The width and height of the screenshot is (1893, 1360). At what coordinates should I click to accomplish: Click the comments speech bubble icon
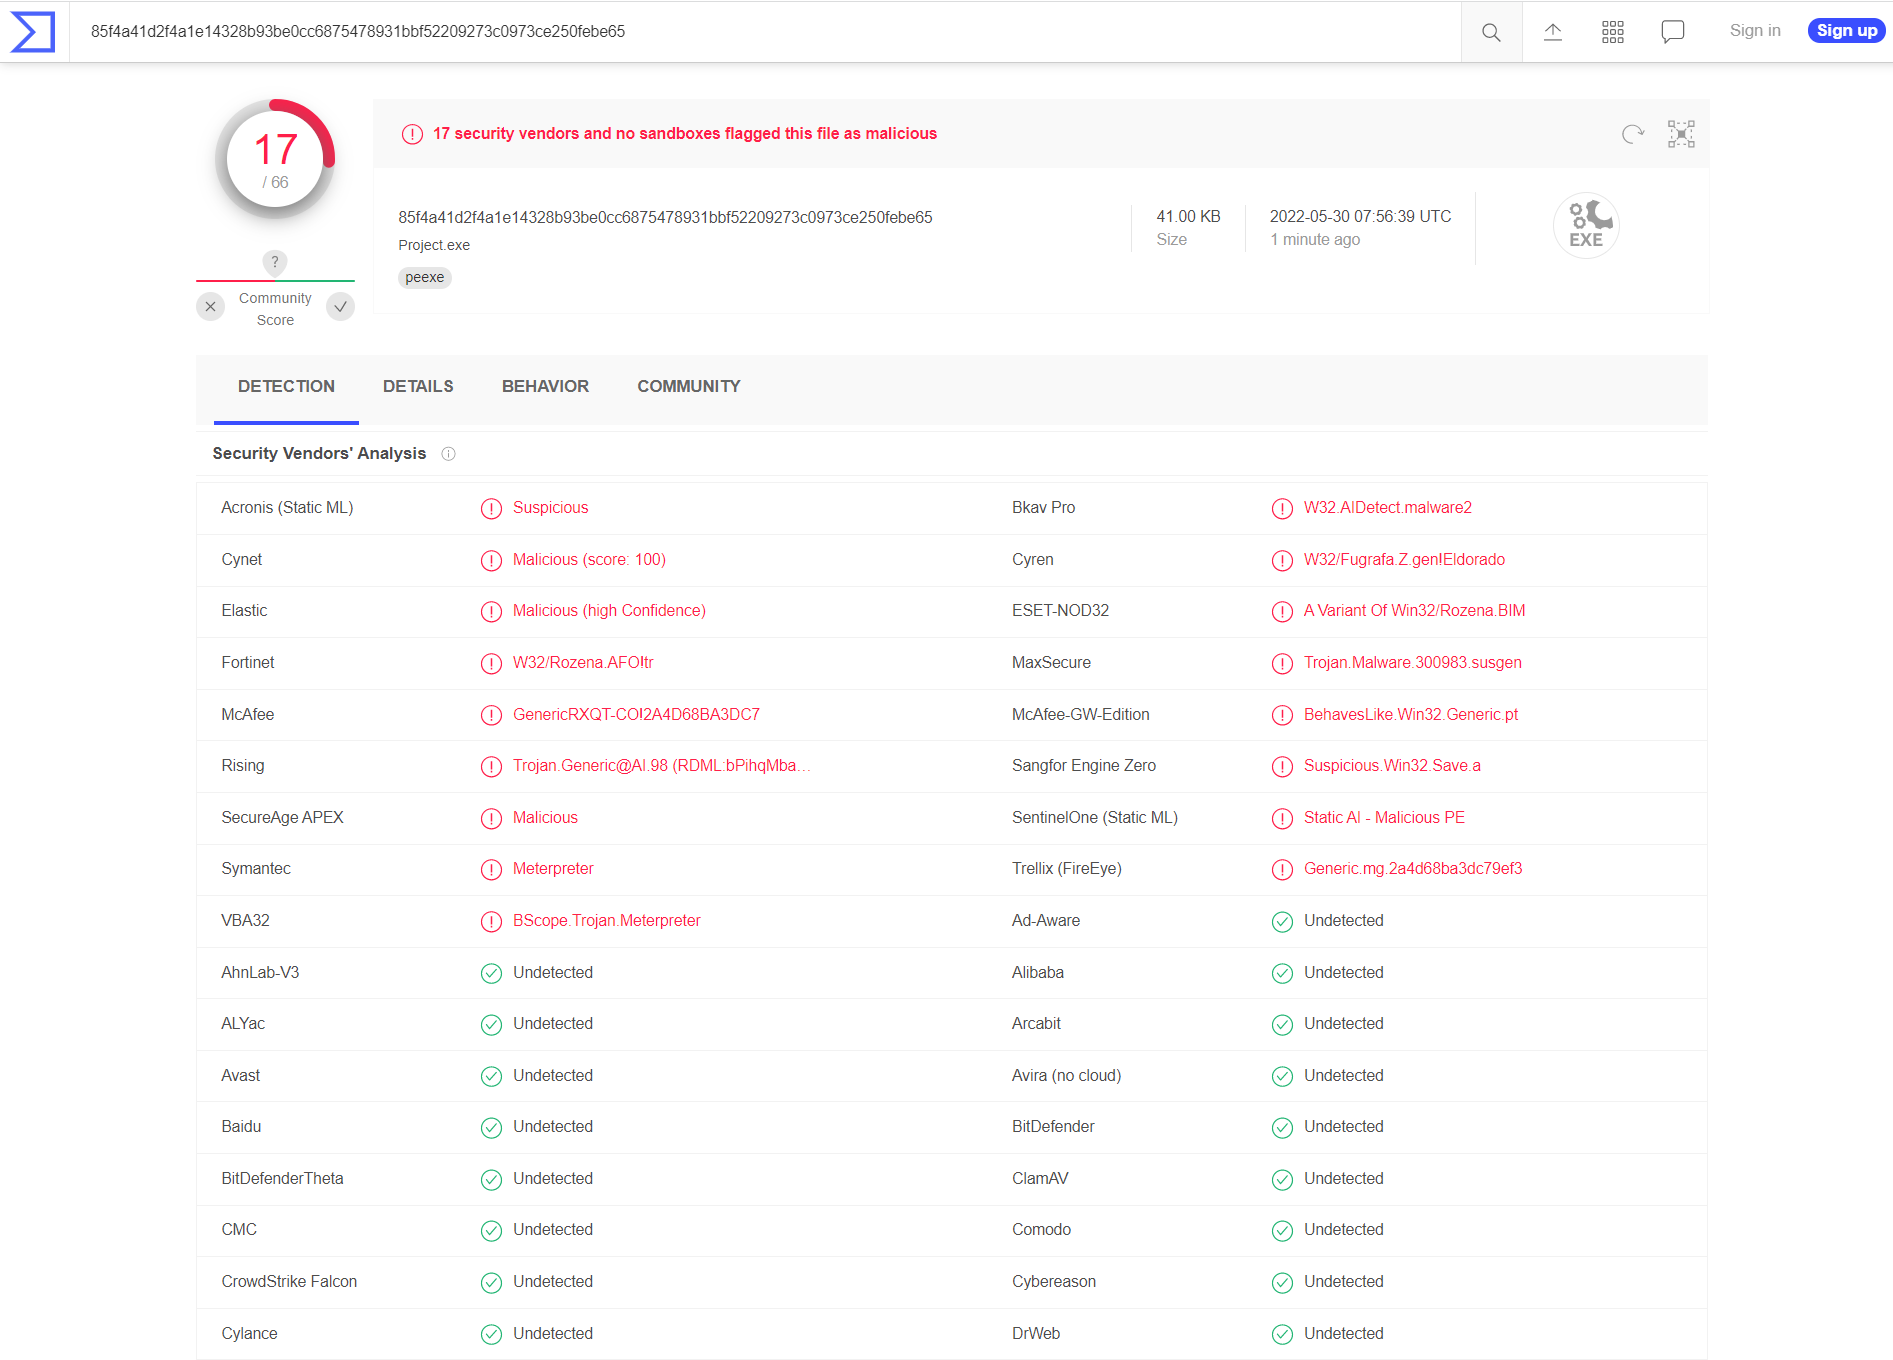pos(1672,32)
